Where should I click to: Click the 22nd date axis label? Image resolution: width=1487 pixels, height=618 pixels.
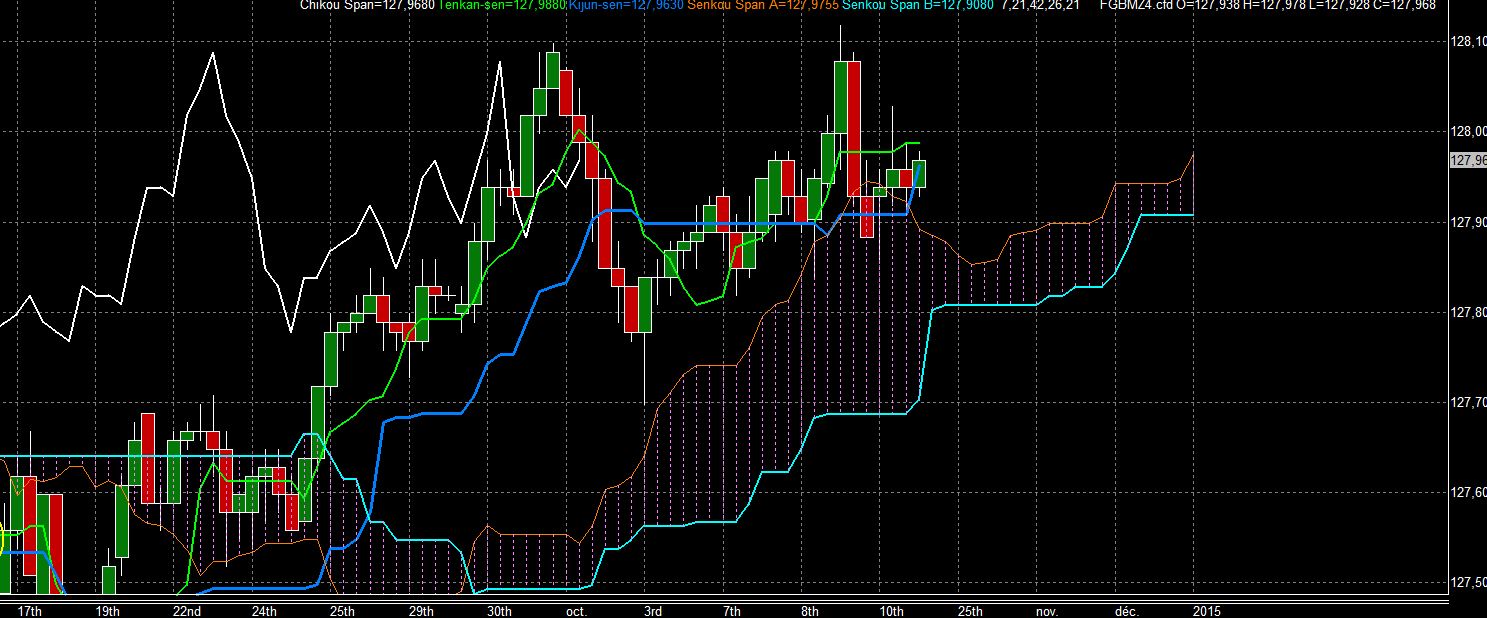tap(187, 610)
